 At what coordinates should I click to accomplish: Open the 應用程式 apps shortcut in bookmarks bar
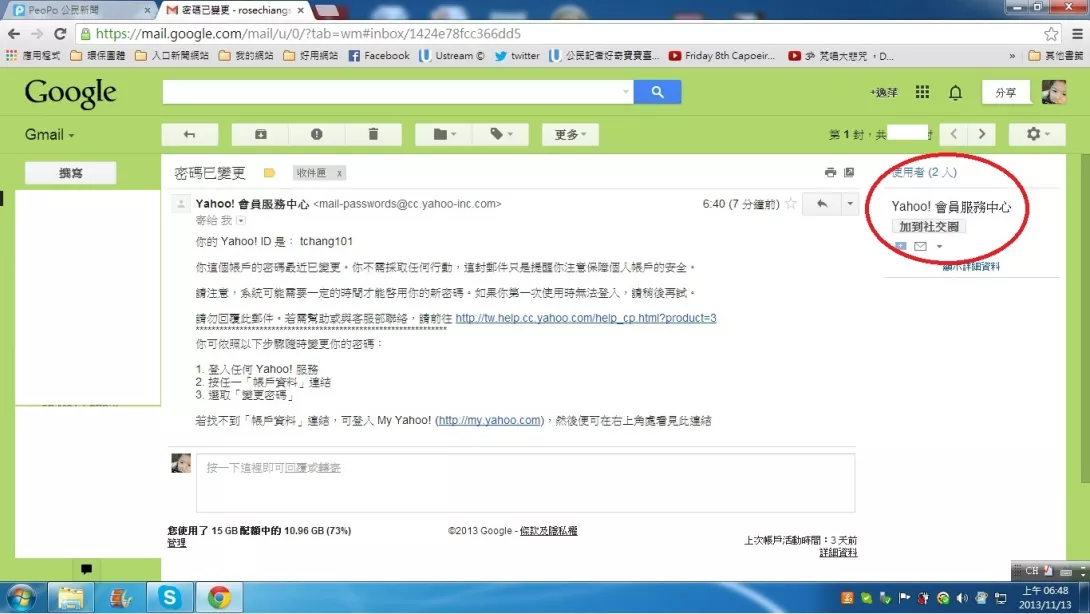(33, 56)
